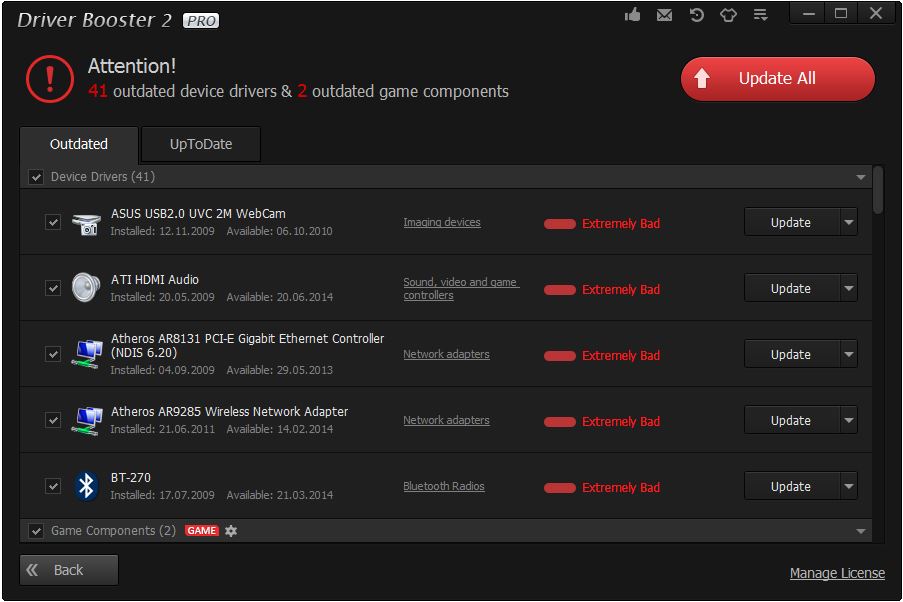Update the ASUS USB2.0 UVC WebCam driver
Screen dimensions: 903x602
coord(792,222)
